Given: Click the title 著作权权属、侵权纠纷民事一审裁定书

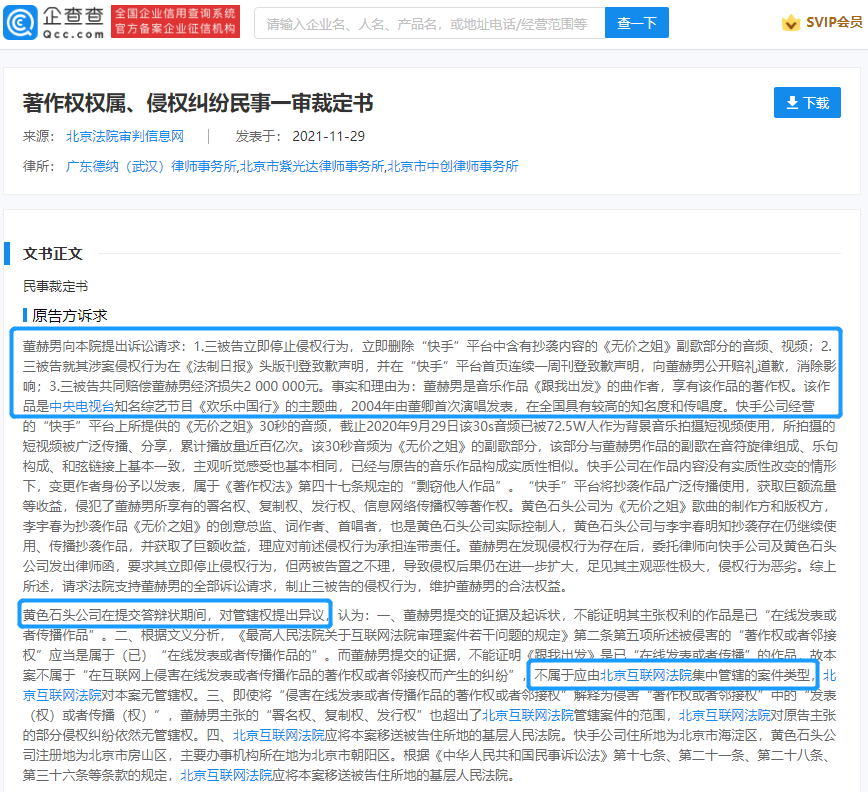Looking at the screenshot, I should click(198, 103).
